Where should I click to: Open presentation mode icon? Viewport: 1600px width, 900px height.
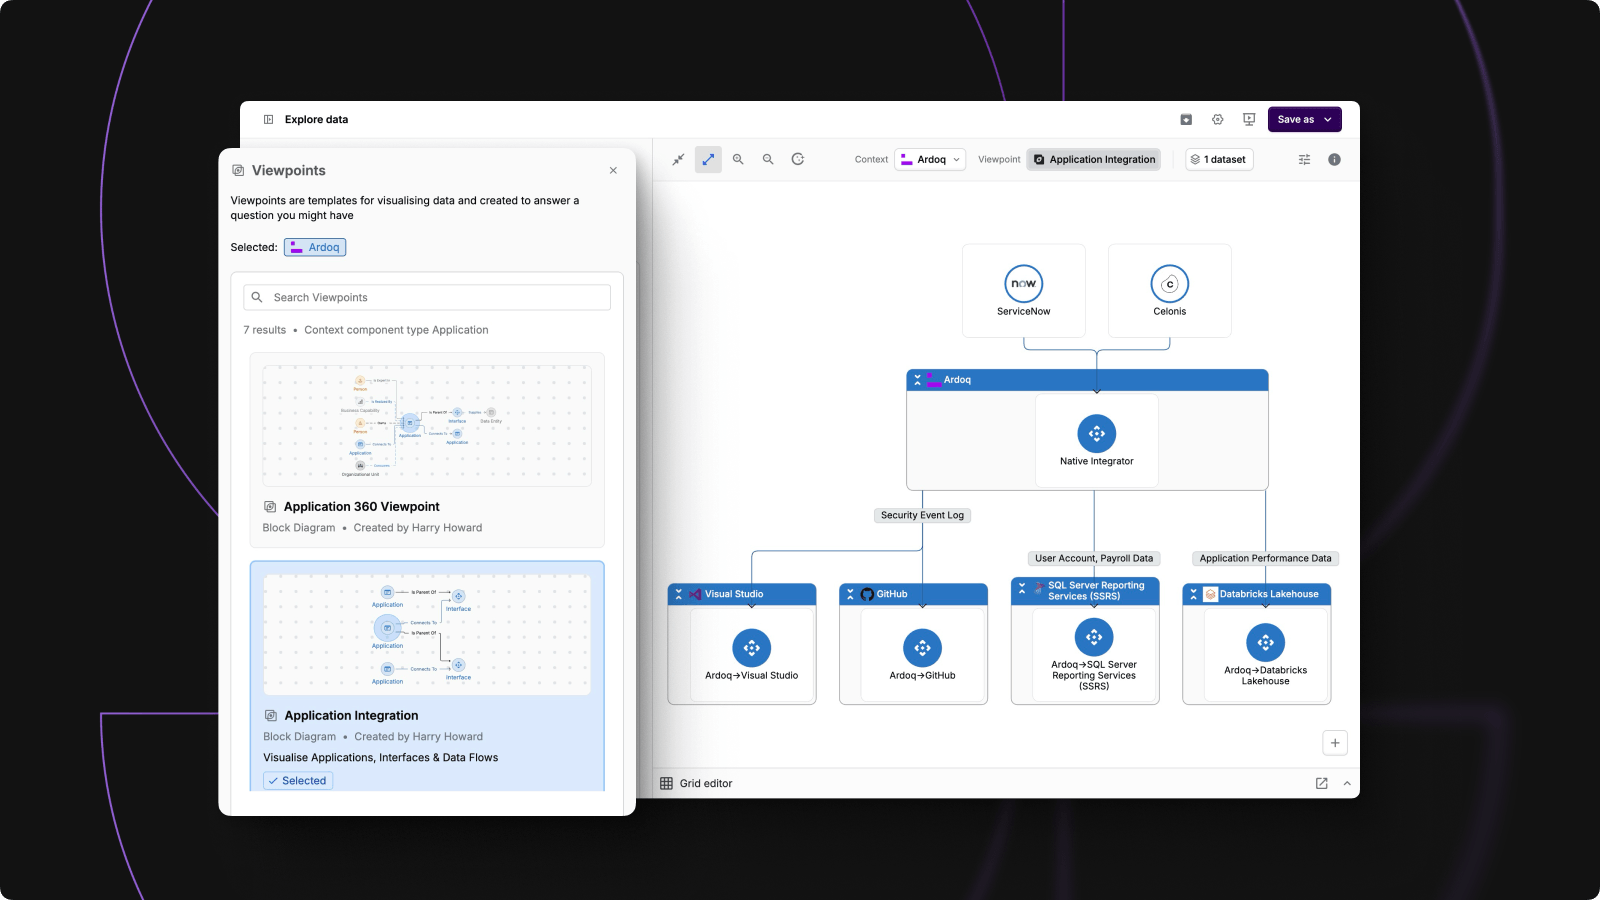[1249, 119]
